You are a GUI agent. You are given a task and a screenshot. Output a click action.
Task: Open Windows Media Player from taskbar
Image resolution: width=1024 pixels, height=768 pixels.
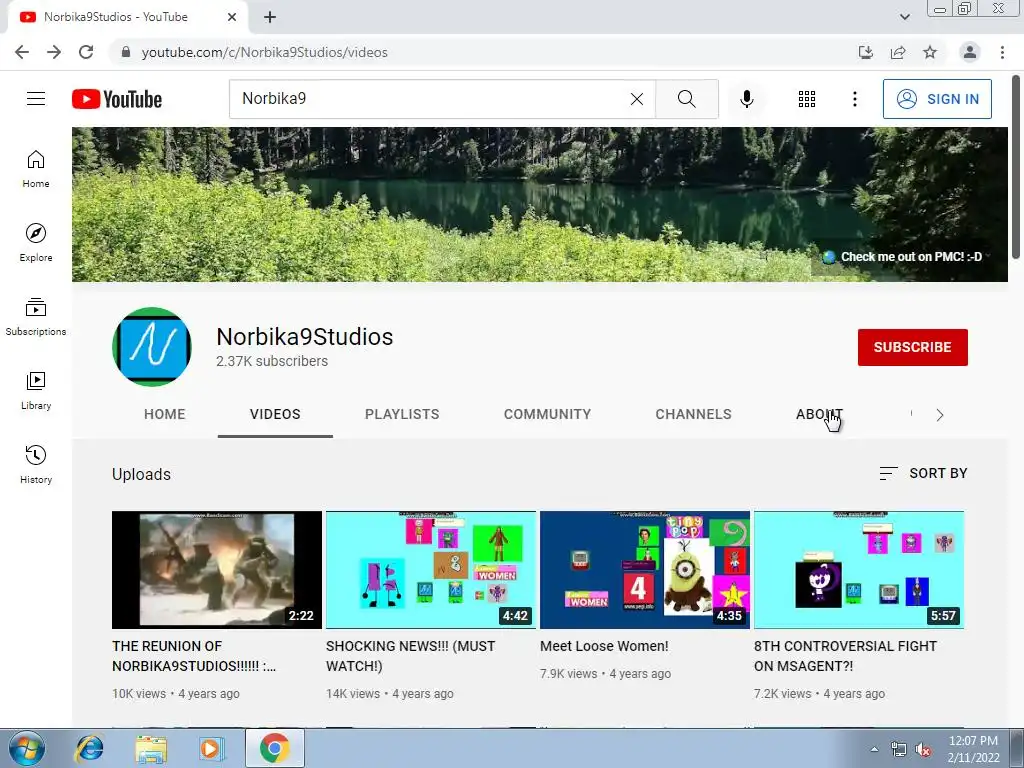click(211, 748)
